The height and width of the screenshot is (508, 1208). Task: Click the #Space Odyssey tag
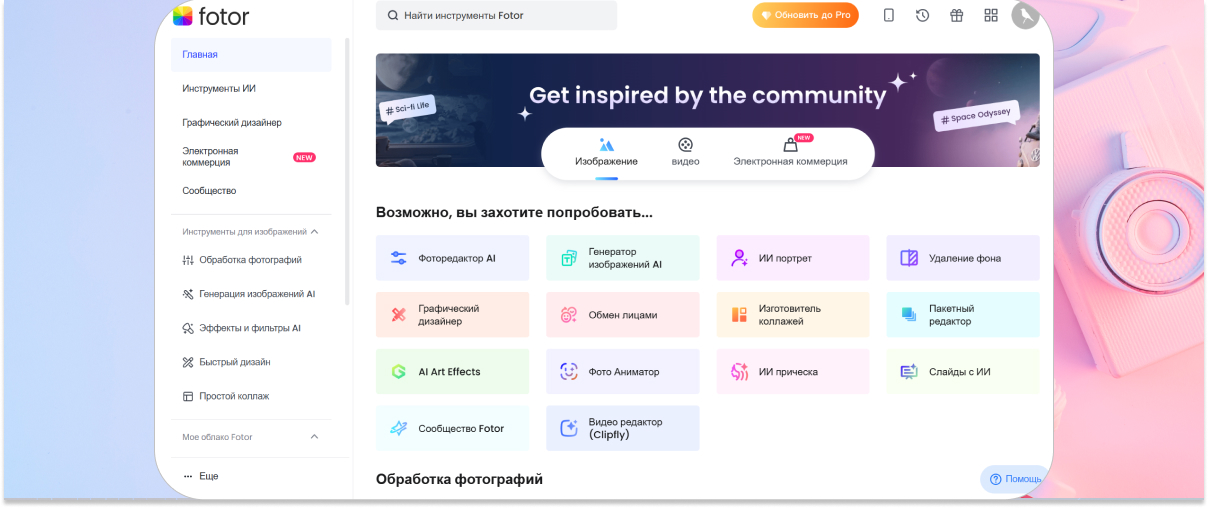[975, 116]
